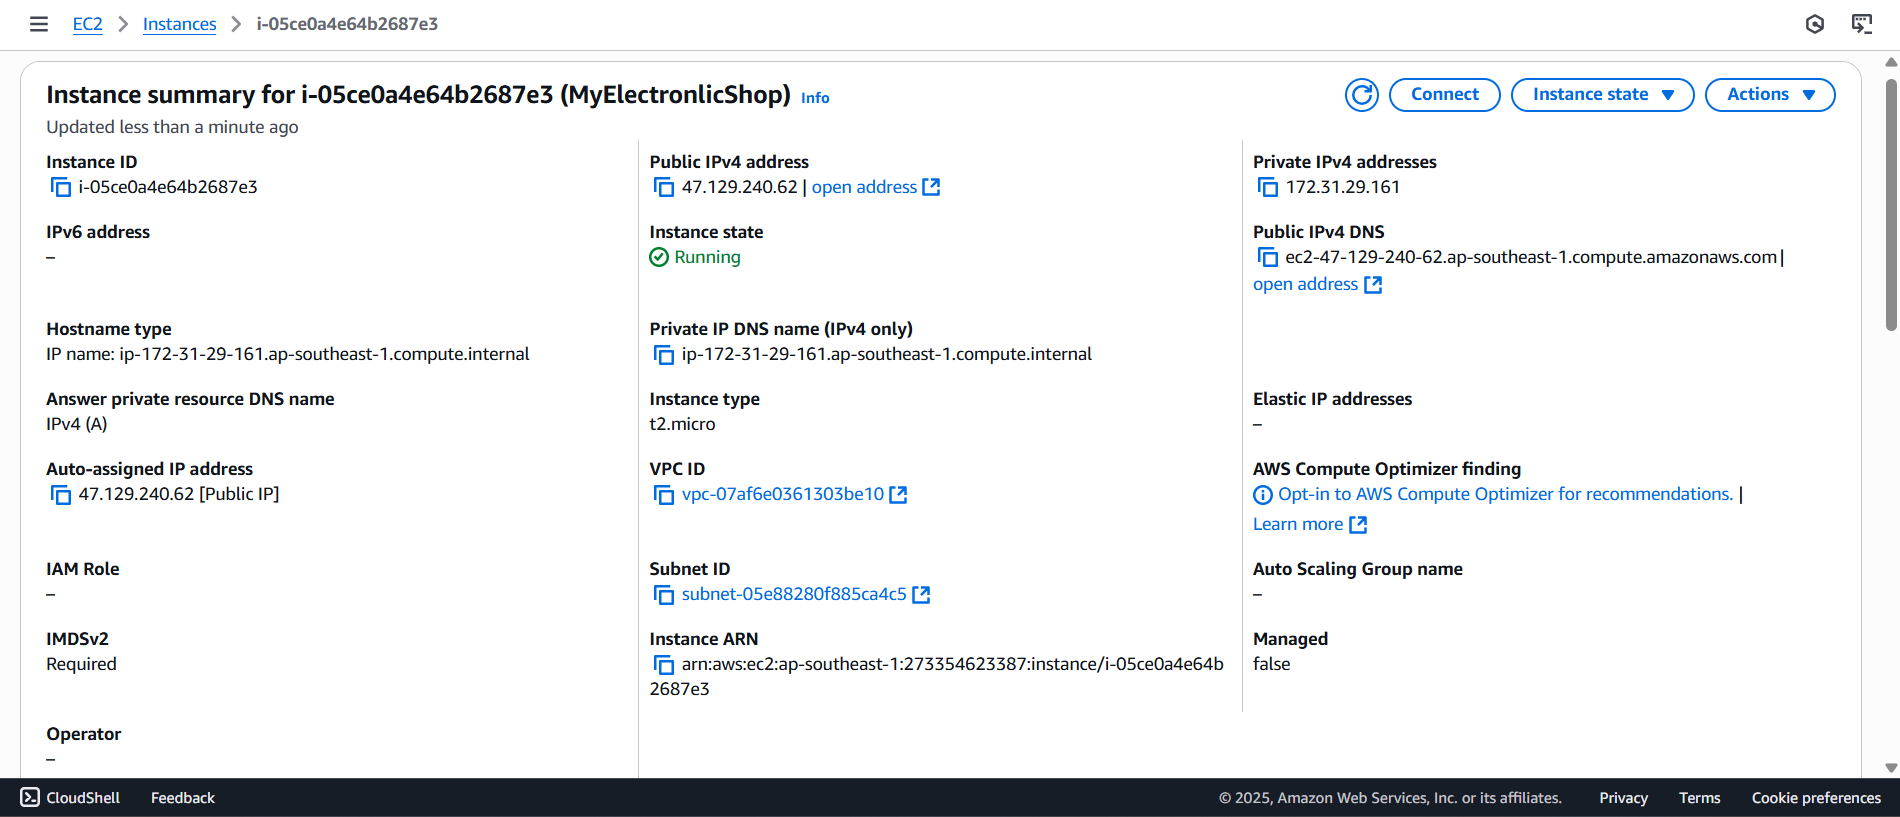
Task: Copy the Public IPv4 DNS name
Action: [x=1268, y=257]
